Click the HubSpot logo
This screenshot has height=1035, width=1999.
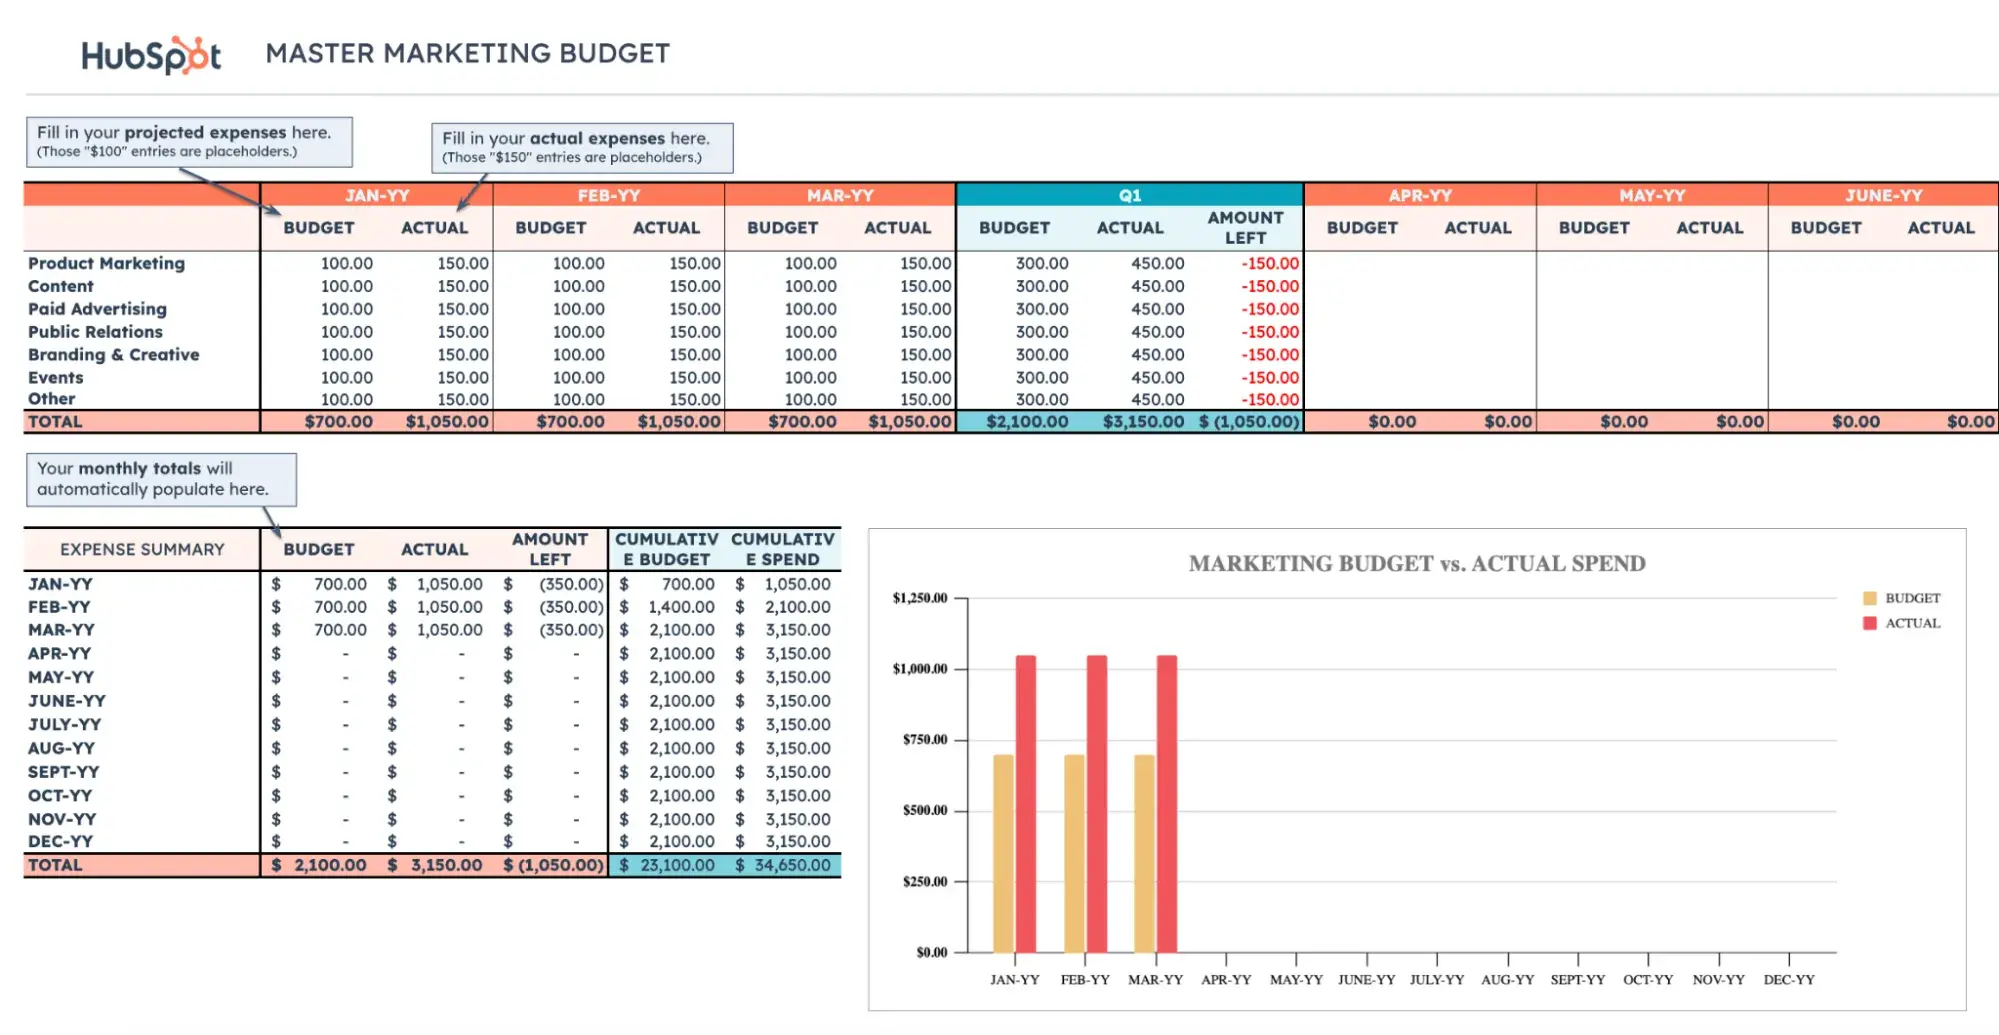pos(151,55)
